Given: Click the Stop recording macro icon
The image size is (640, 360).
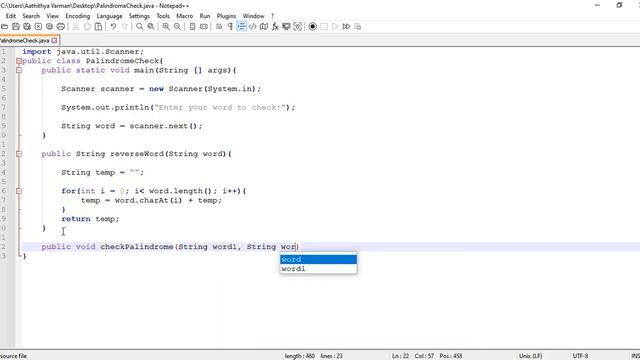Looking at the screenshot, I should tap(324, 27).
